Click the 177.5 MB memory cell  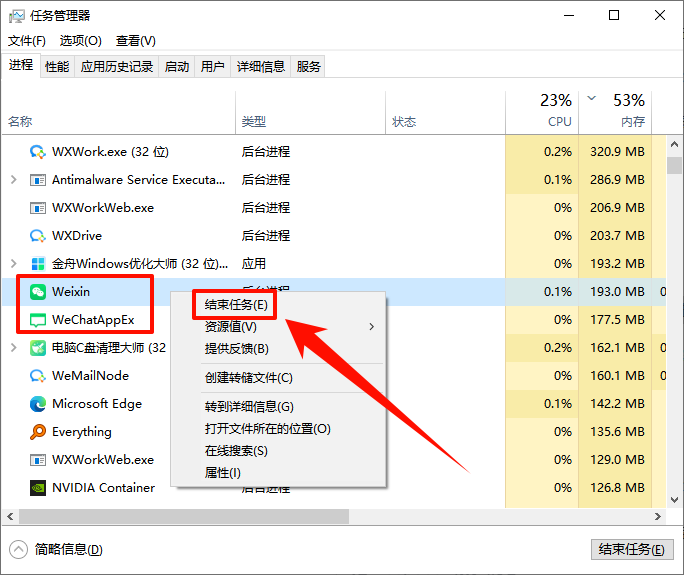click(x=617, y=320)
